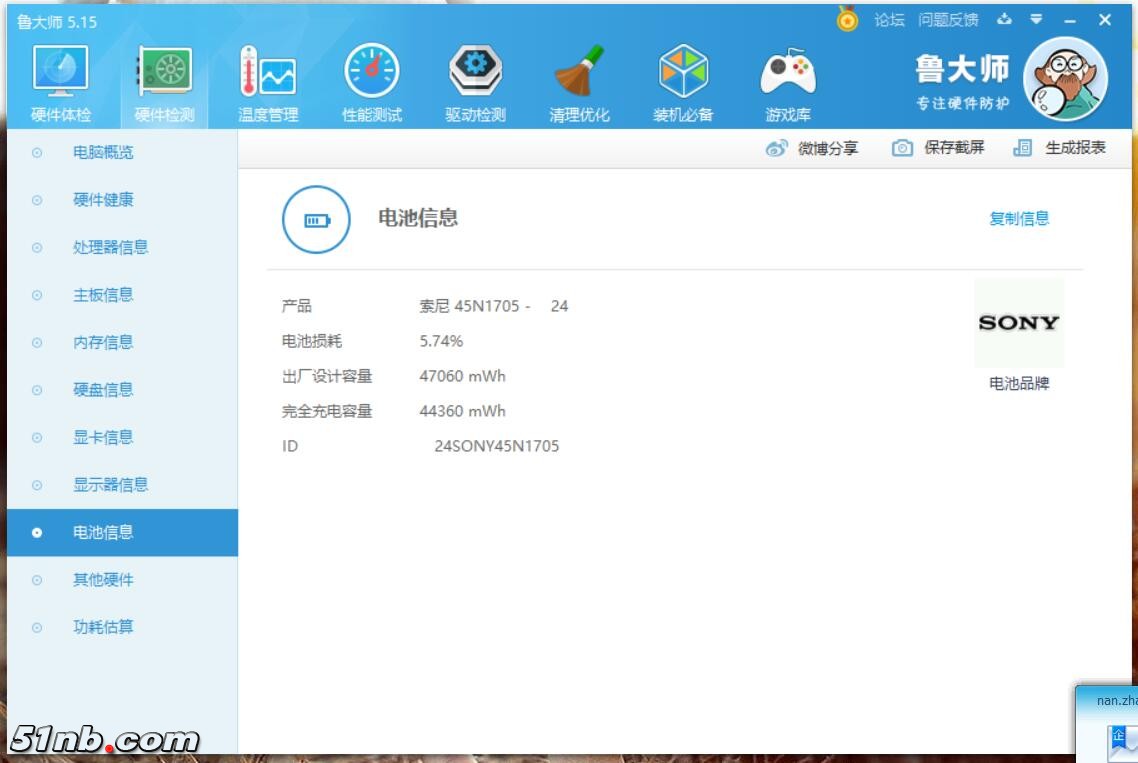Click the download tray icon beside 问题反馈
This screenshot has width=1138, height=763.
click(1005, 20)
